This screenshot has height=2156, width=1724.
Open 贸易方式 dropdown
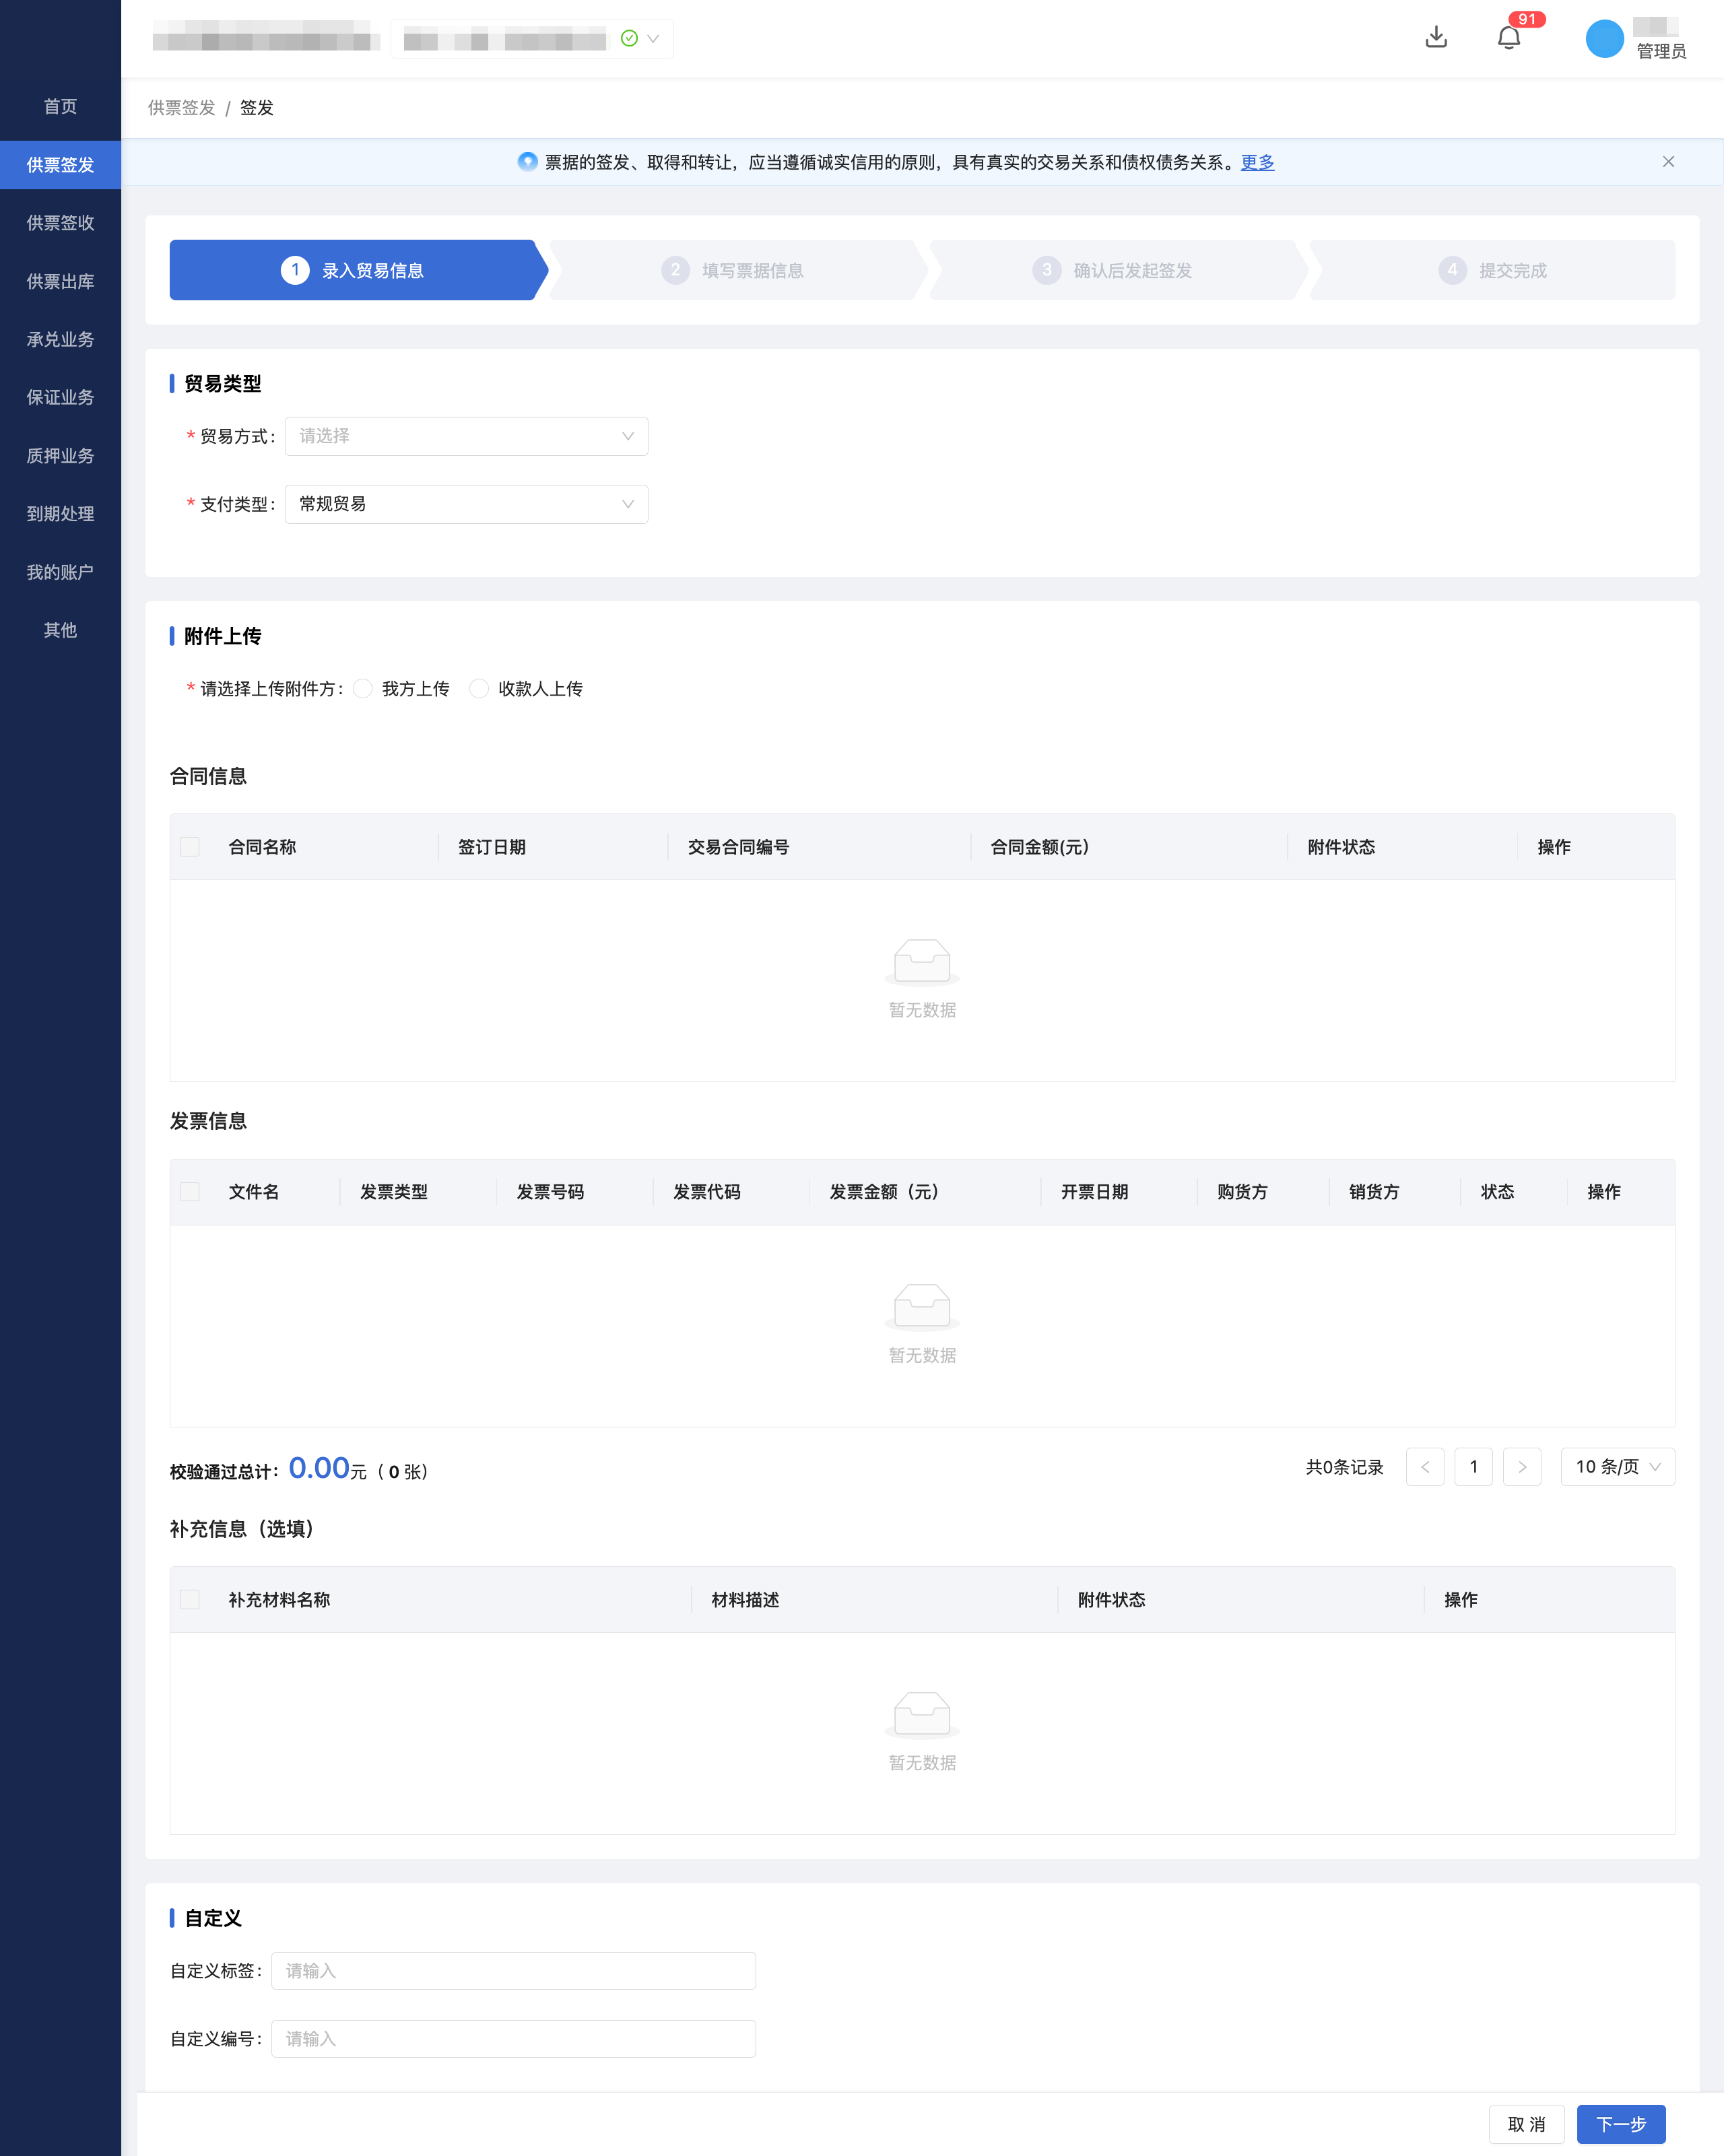pyautogui.click(x=466, y=436)
